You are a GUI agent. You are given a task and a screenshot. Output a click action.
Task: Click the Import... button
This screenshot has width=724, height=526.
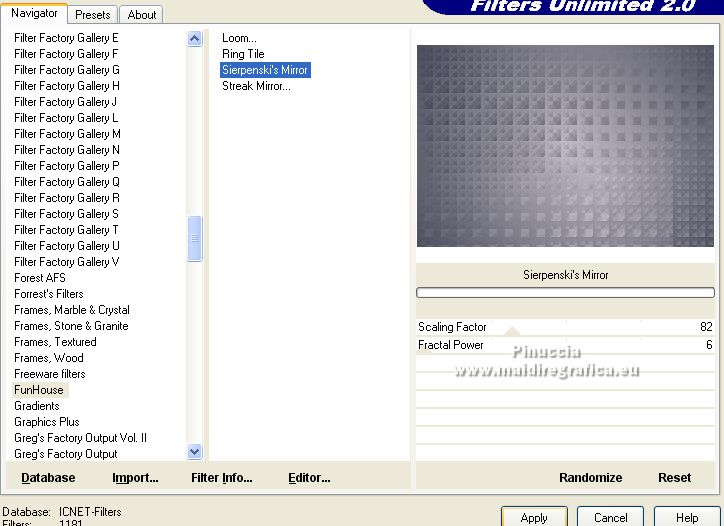click(135, 478)
